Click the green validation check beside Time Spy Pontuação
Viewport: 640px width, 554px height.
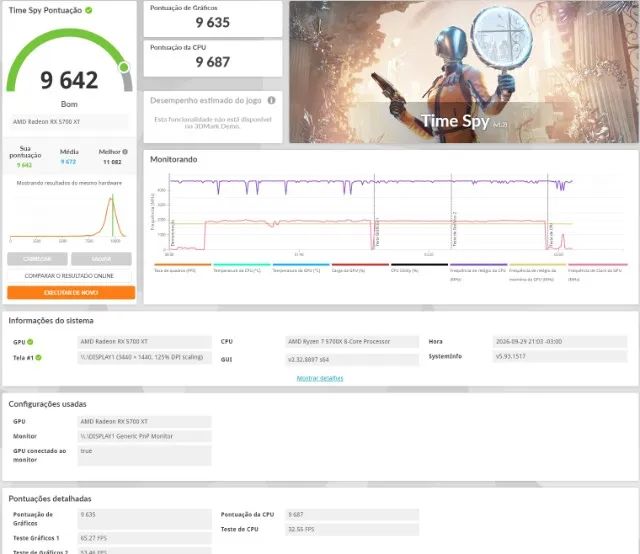click(89, 10)
